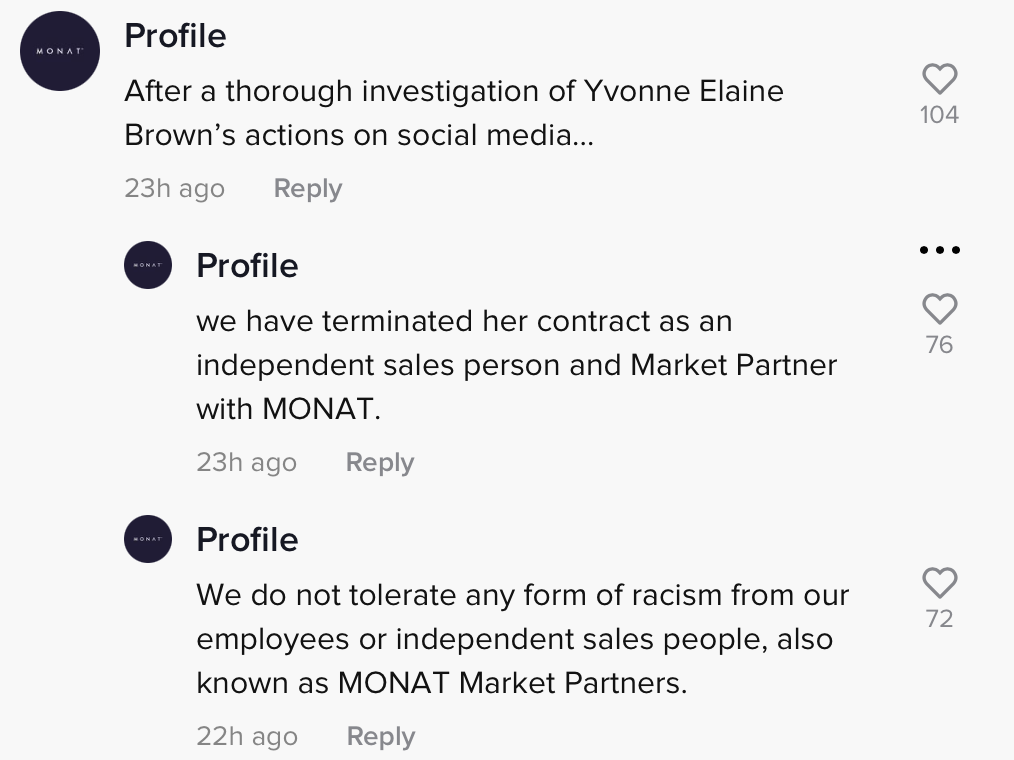
Task: Tap the heart on the terminated contract reply
Action: tap(939, 309)
